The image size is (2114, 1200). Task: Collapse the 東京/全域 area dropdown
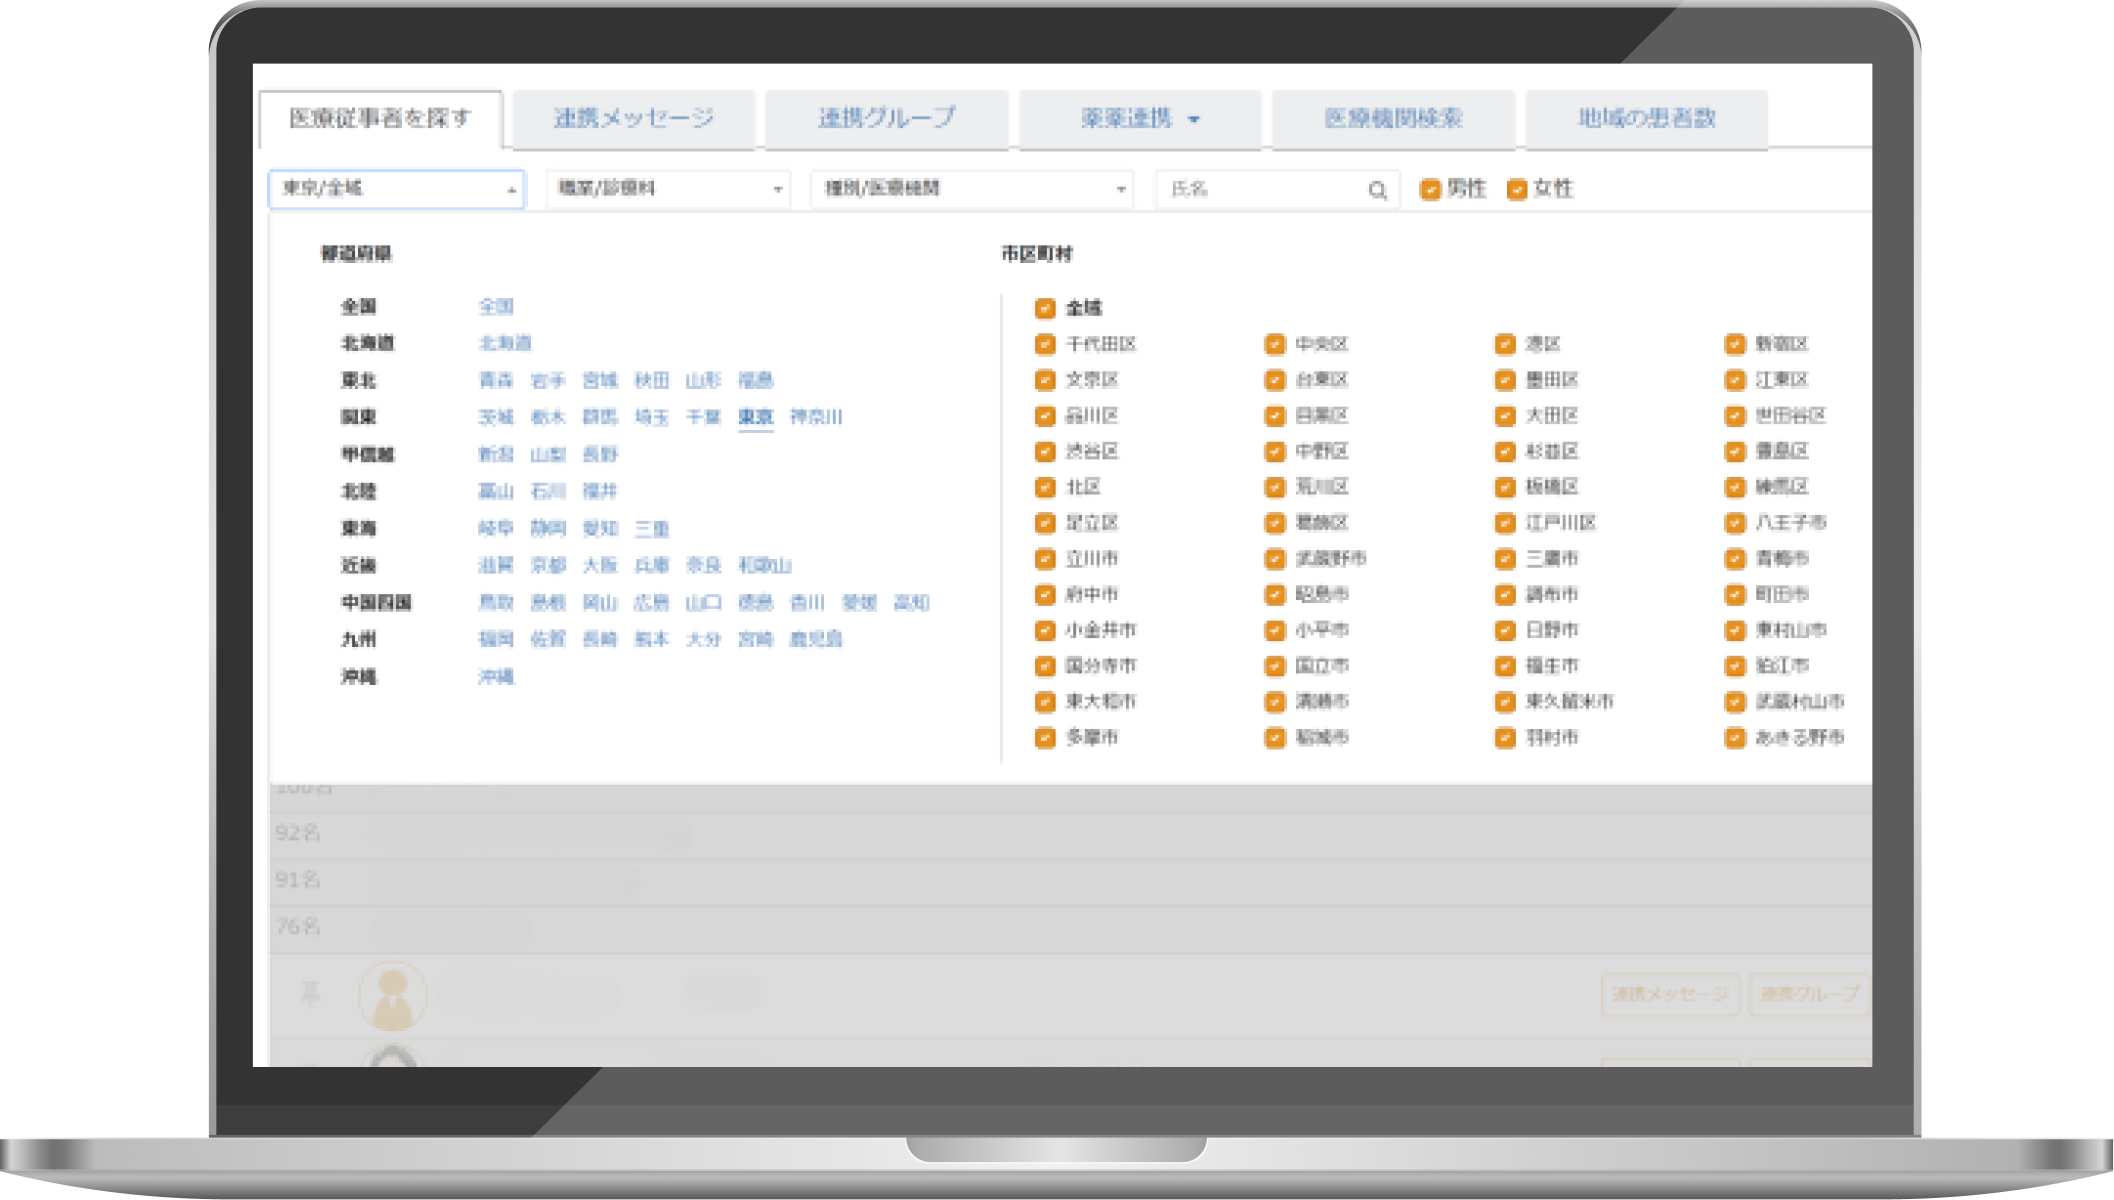click(x=397, y=189)
